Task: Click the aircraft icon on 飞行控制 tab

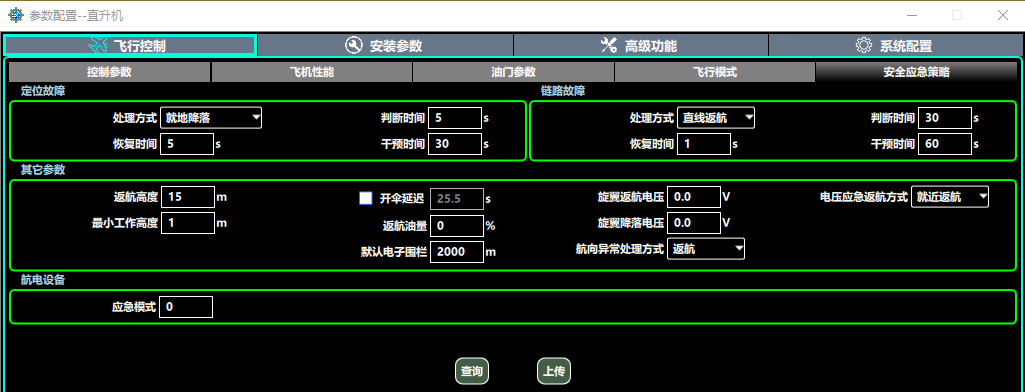Action: pos(98,45)
